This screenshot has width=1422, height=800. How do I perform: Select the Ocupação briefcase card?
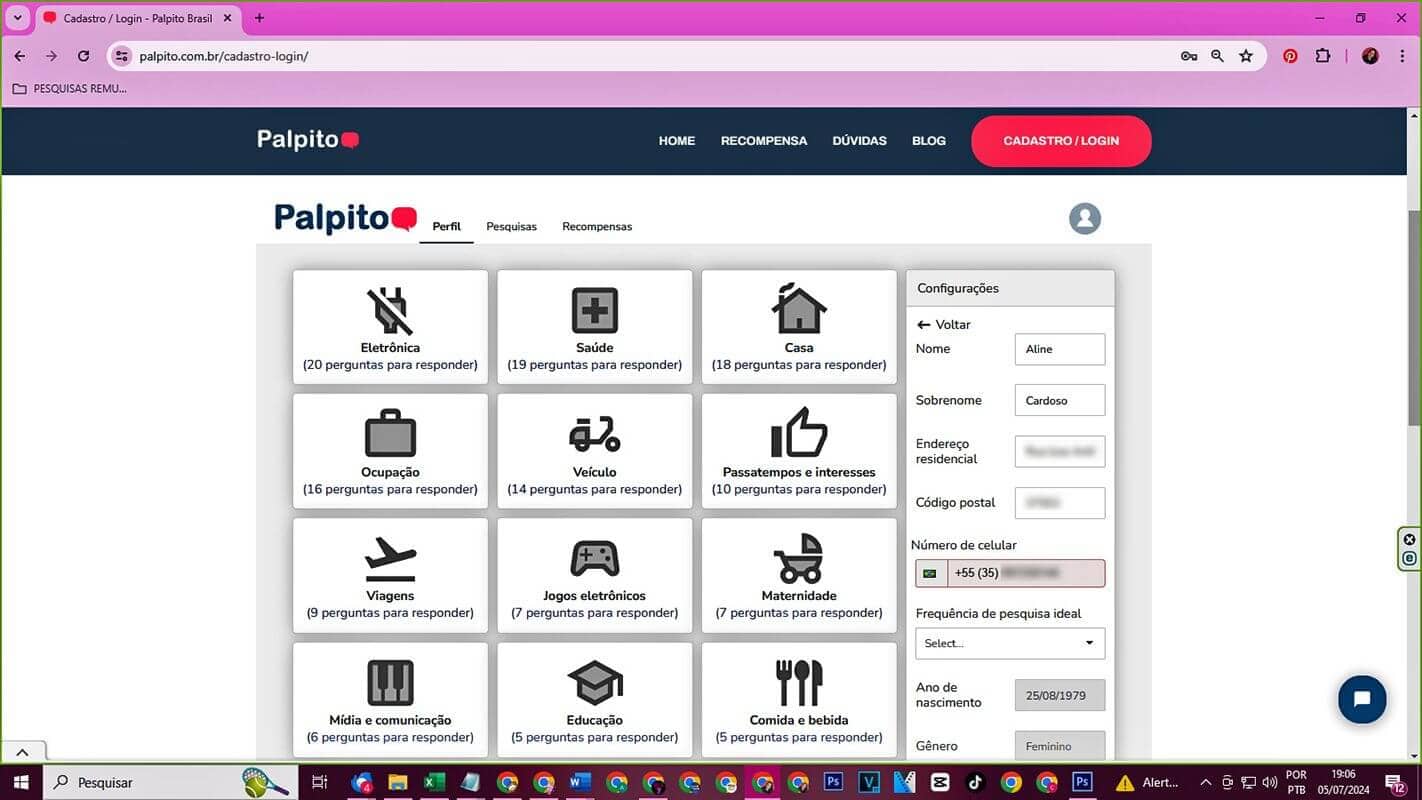tap(390, 451)
